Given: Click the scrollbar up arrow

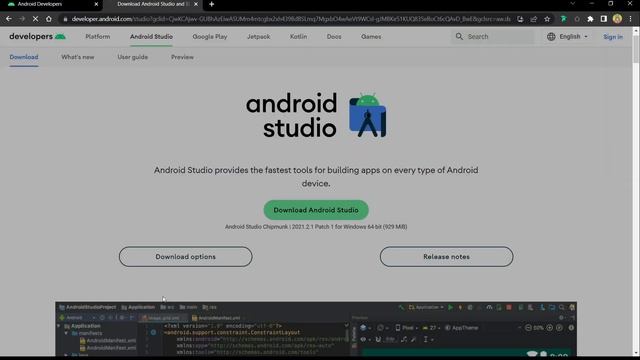Looking at the screenshot, I should coord(636,30).
